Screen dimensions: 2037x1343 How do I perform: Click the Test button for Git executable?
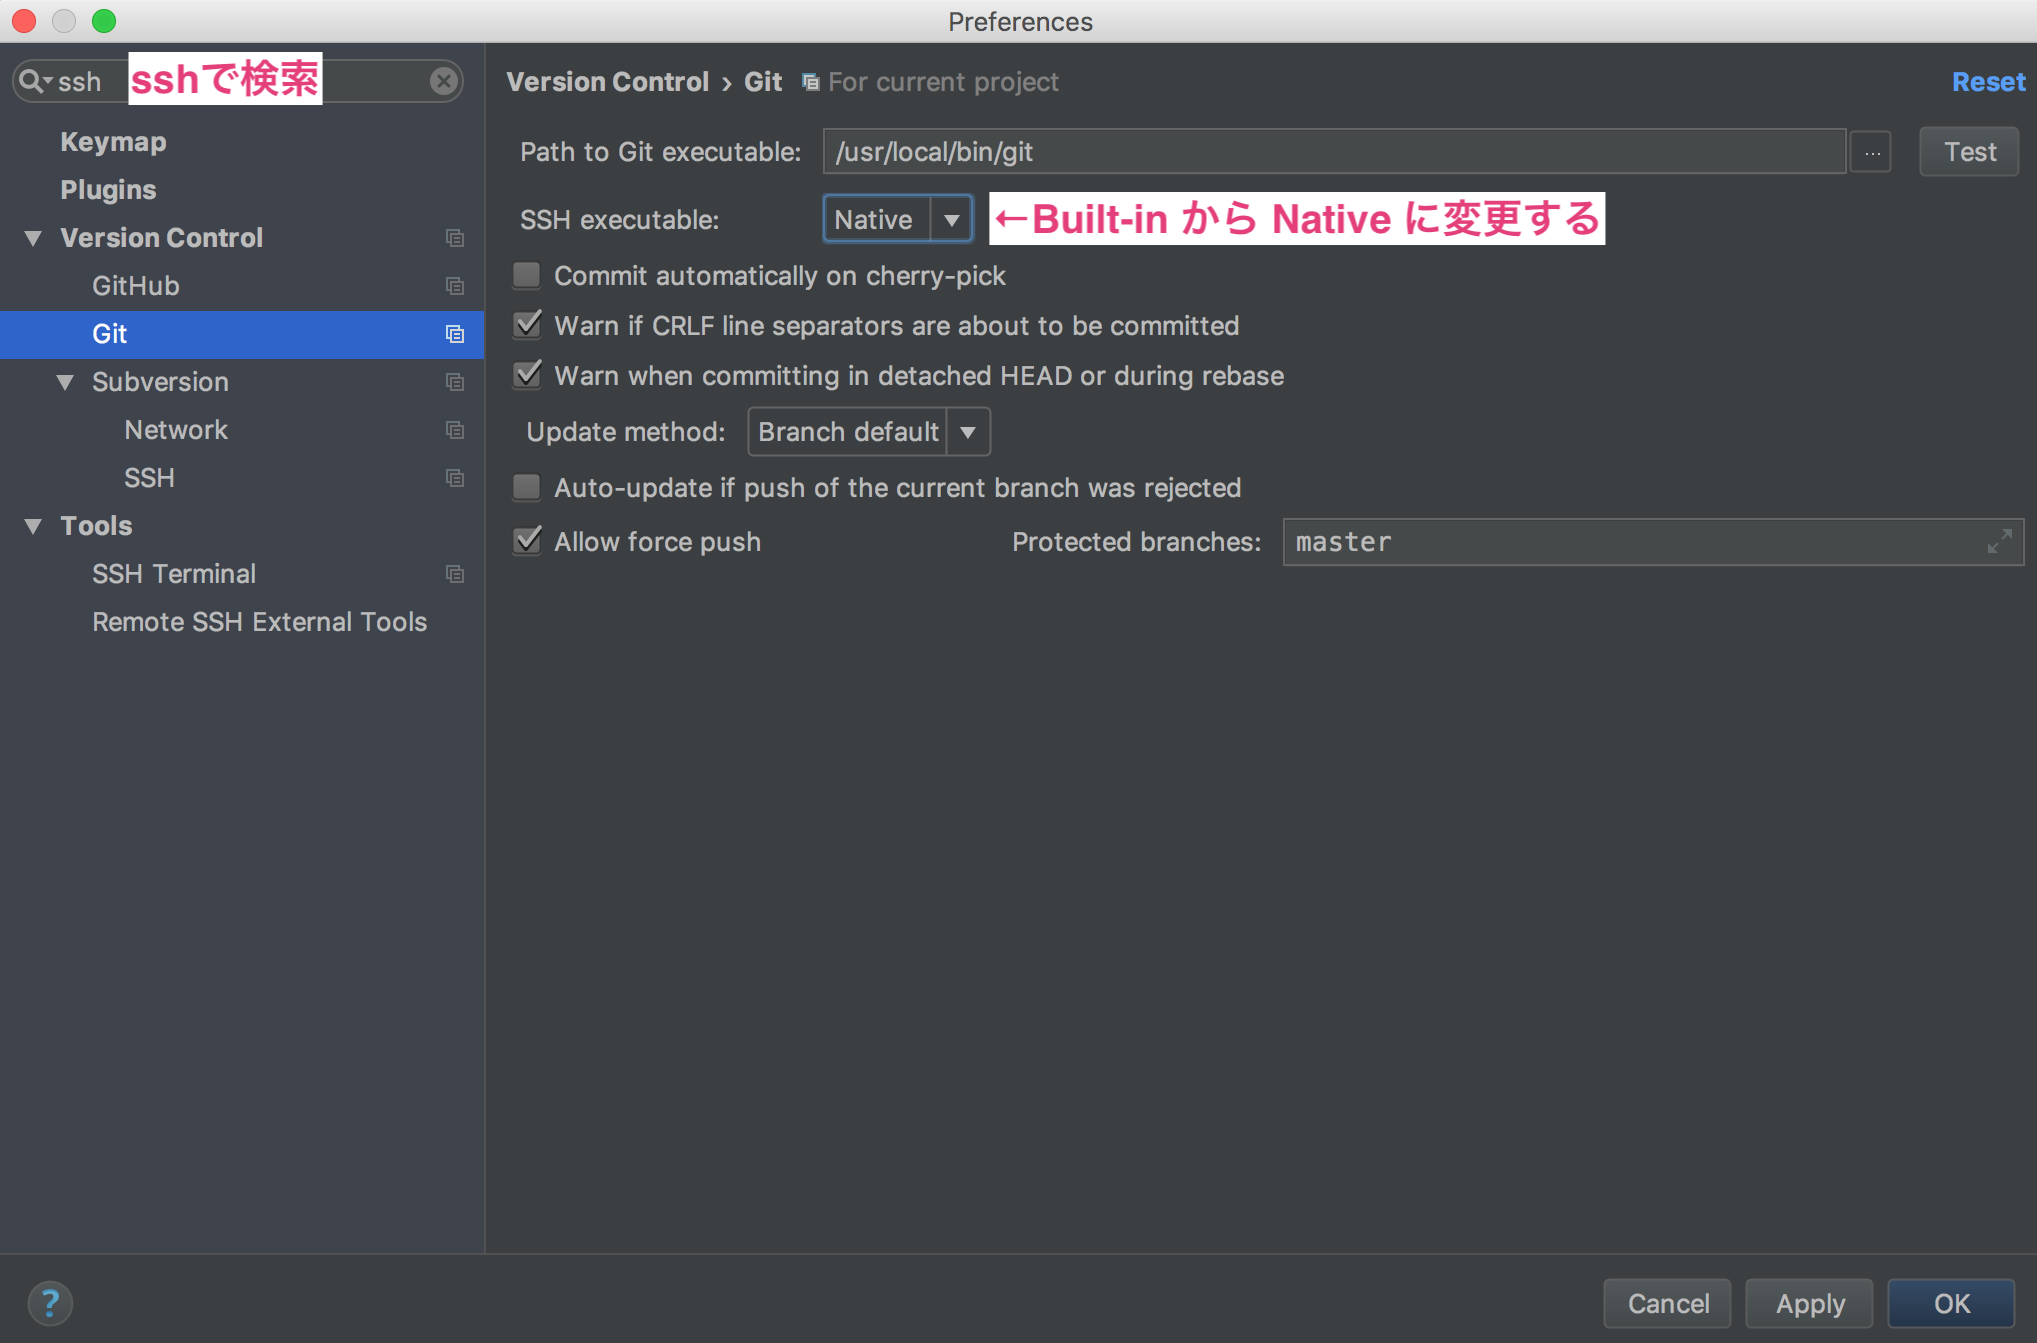[x=1968, y=152]
